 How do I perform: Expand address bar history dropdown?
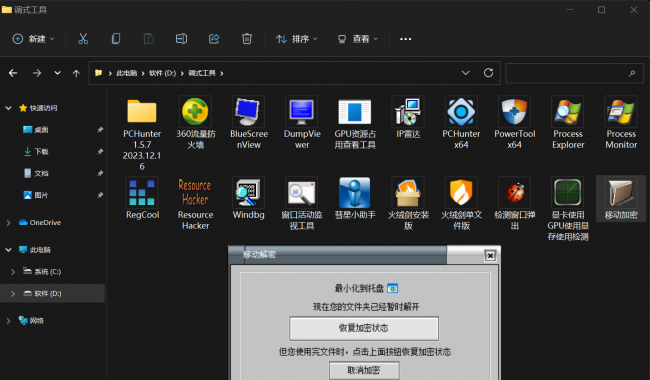tap(466, 73)
